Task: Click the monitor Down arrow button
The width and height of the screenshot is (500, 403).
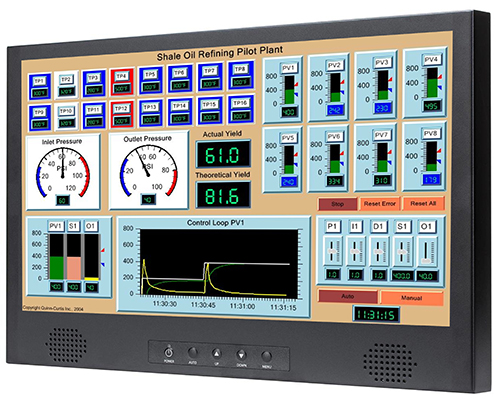Action: pyautogui.click(x=241, y=355)
